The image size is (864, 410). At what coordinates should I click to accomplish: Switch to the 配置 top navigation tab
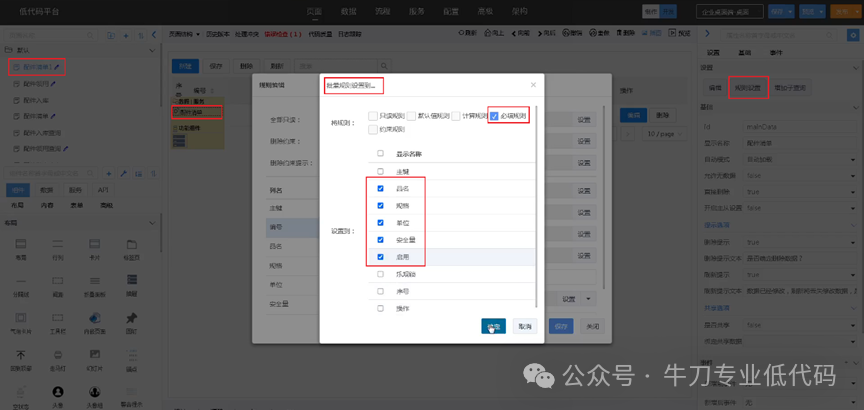(451, 11)
